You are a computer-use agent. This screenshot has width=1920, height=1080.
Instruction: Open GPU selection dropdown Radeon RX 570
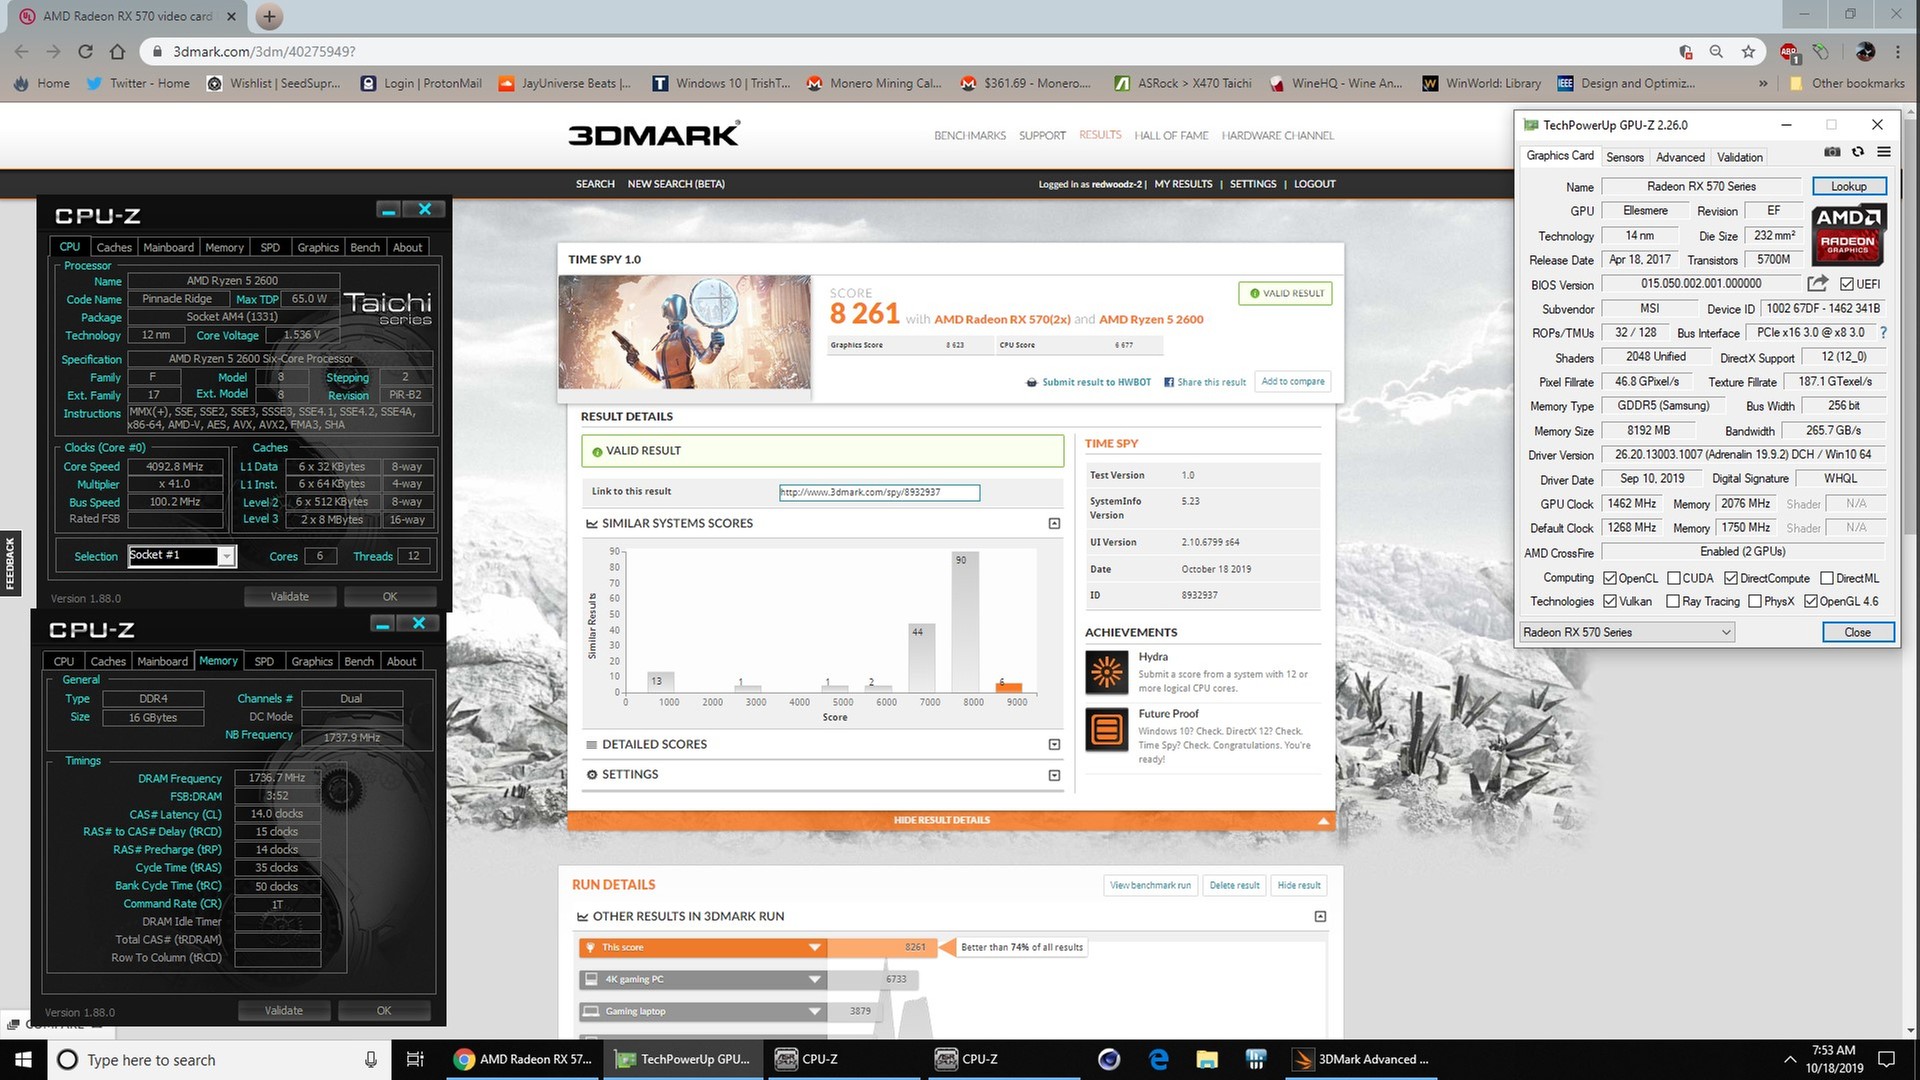pos(1627,632)
